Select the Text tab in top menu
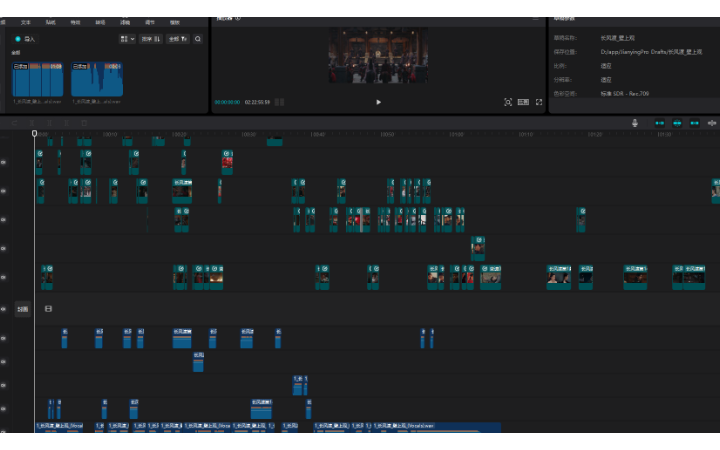The image size is (720, 450). pos(26,21)
